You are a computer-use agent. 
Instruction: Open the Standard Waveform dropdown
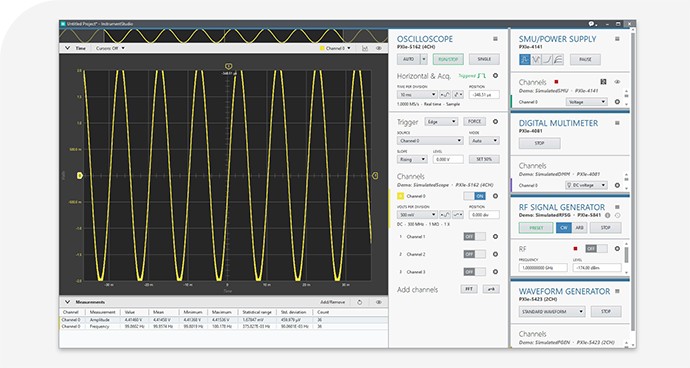click(x=552, y=312)
